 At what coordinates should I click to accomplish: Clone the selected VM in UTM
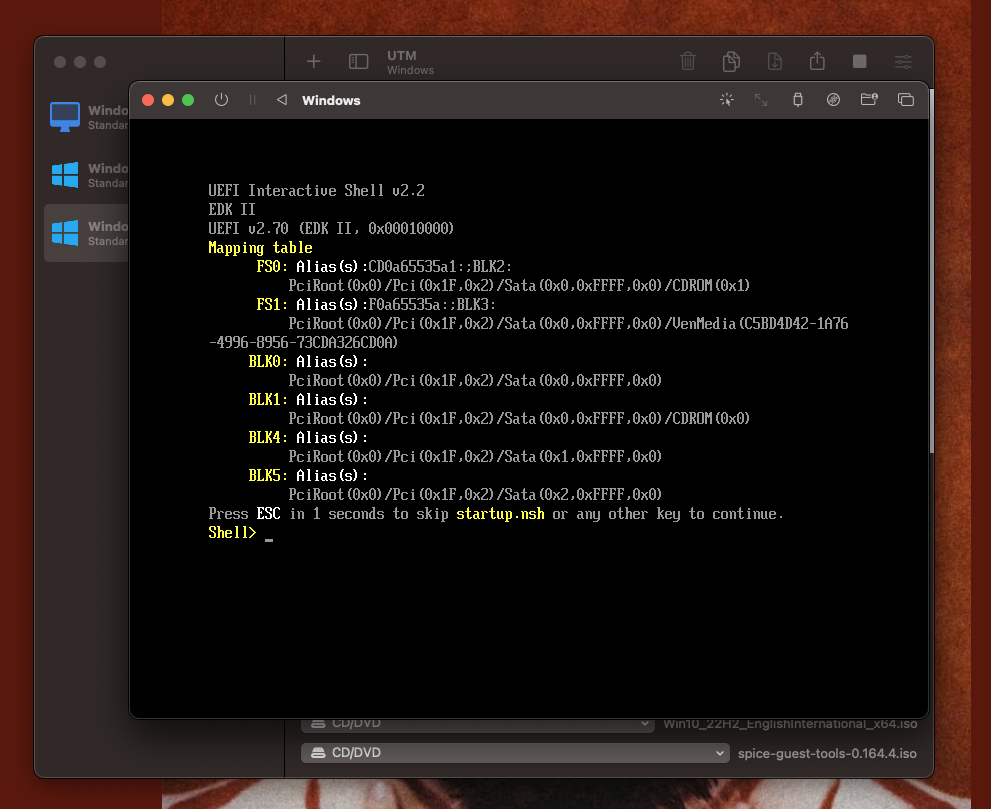[x=731, y=61]
